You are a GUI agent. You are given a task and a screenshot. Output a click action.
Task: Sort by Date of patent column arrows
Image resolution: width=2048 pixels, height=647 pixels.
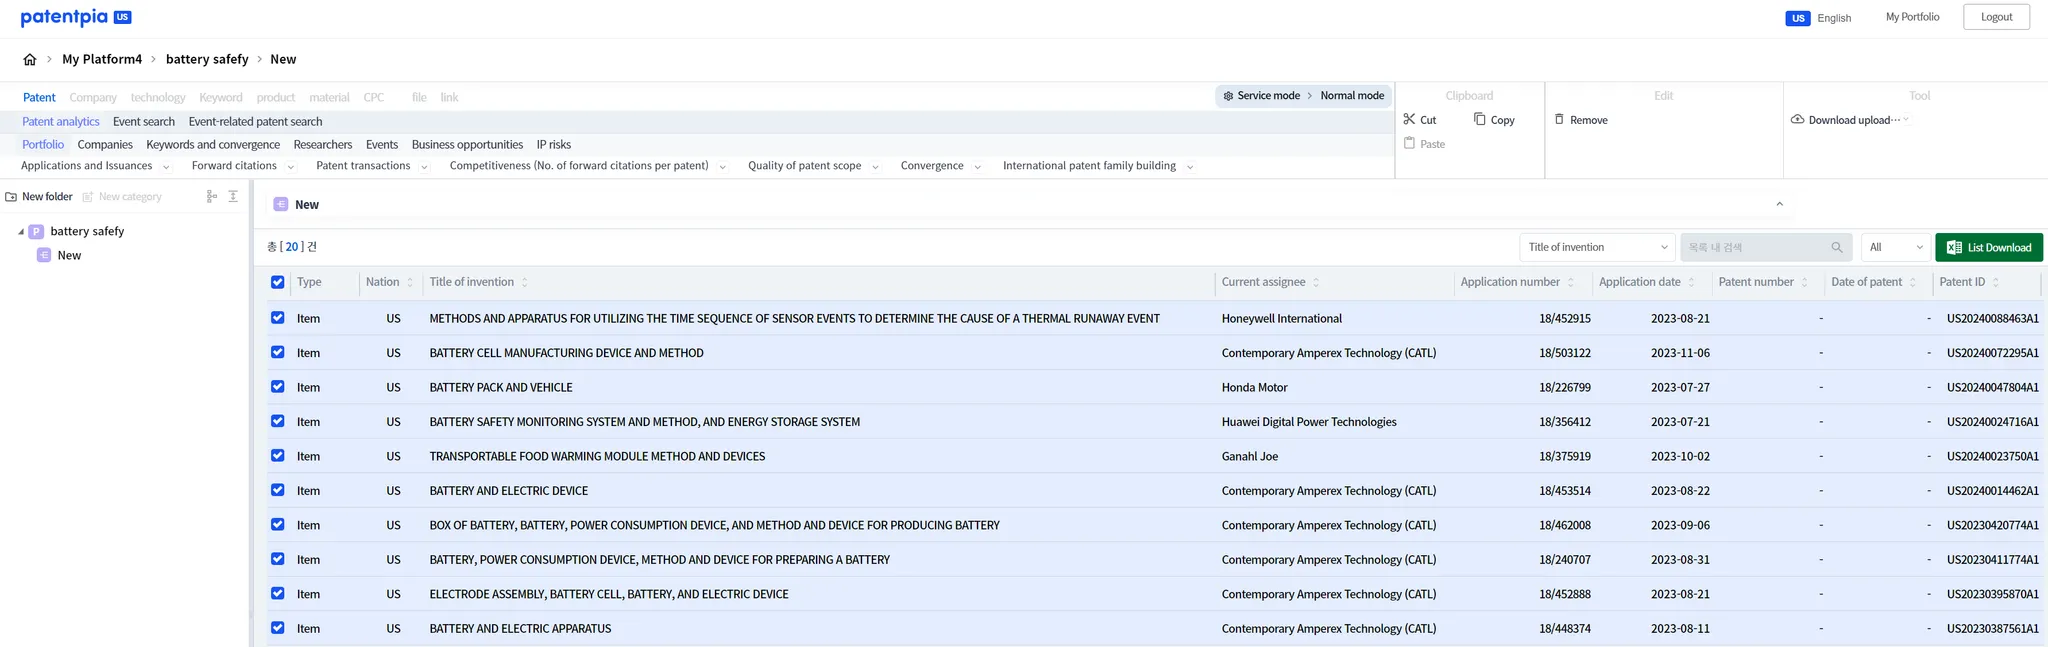pyautogui.click(x=1912, y=282)
